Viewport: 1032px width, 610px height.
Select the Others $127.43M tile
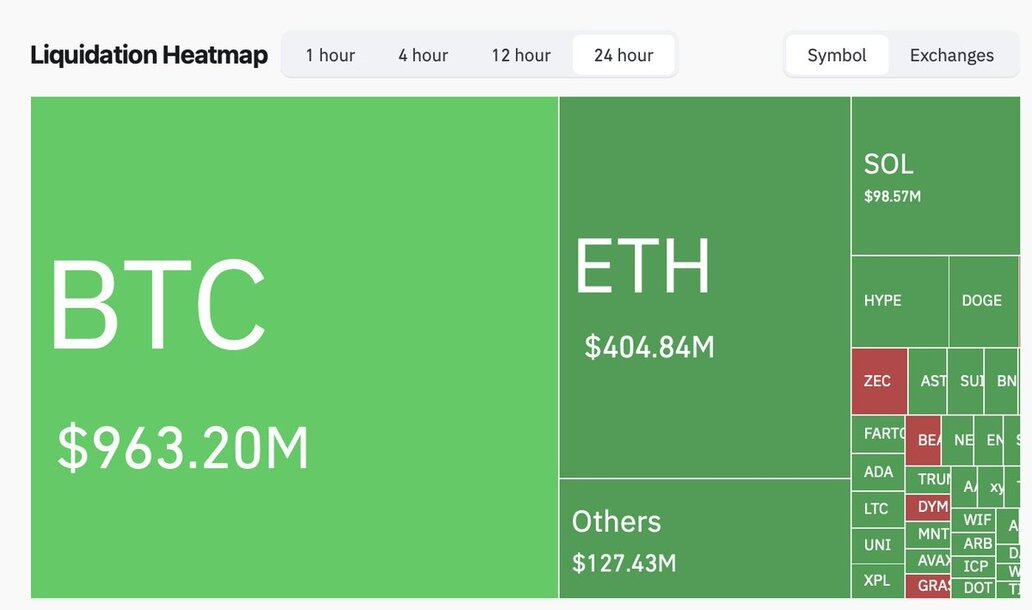pyautogui.click(x=705, y=539)
